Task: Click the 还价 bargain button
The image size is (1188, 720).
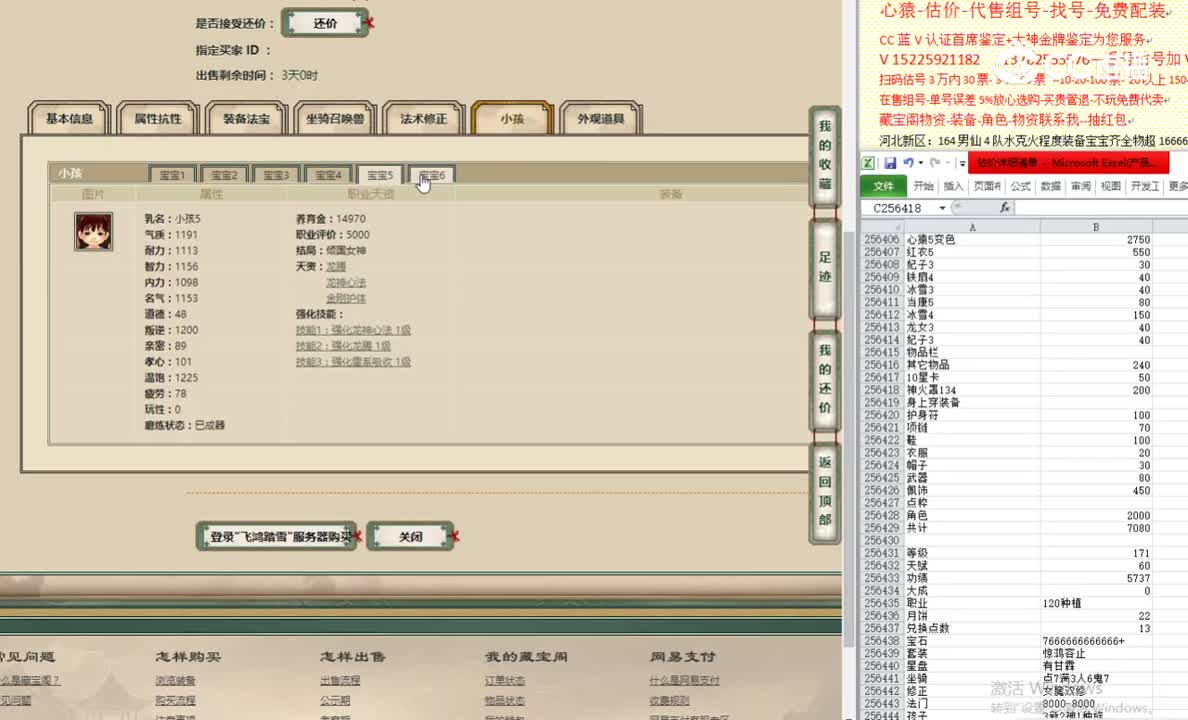Action: coord(325,23)
